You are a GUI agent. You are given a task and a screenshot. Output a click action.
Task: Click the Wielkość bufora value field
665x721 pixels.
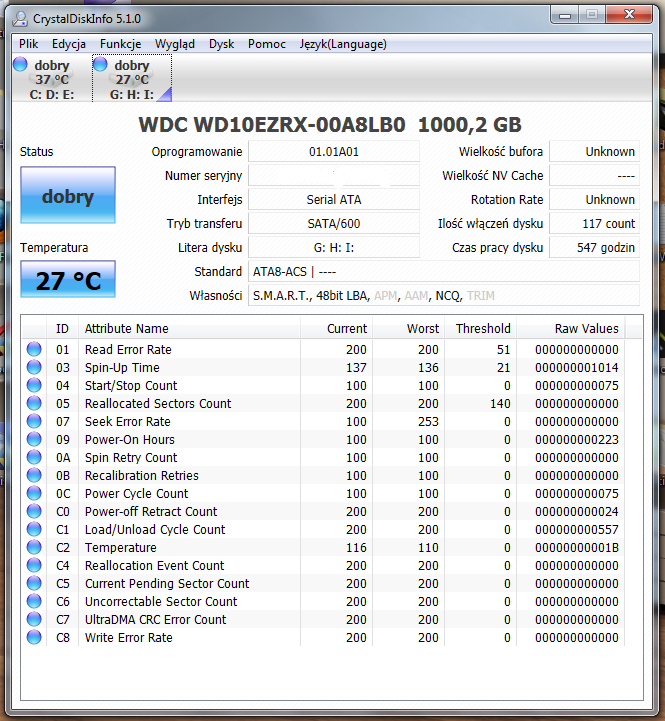(x=595, y=152)
